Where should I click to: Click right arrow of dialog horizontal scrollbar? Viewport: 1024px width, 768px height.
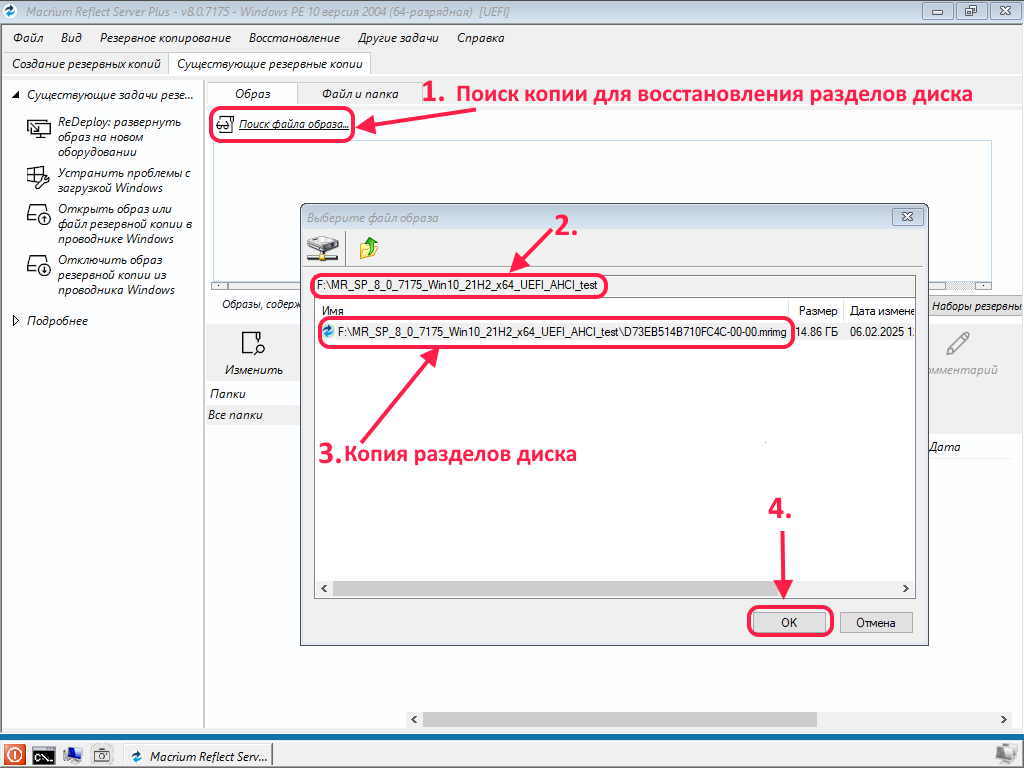pos(906,590)
